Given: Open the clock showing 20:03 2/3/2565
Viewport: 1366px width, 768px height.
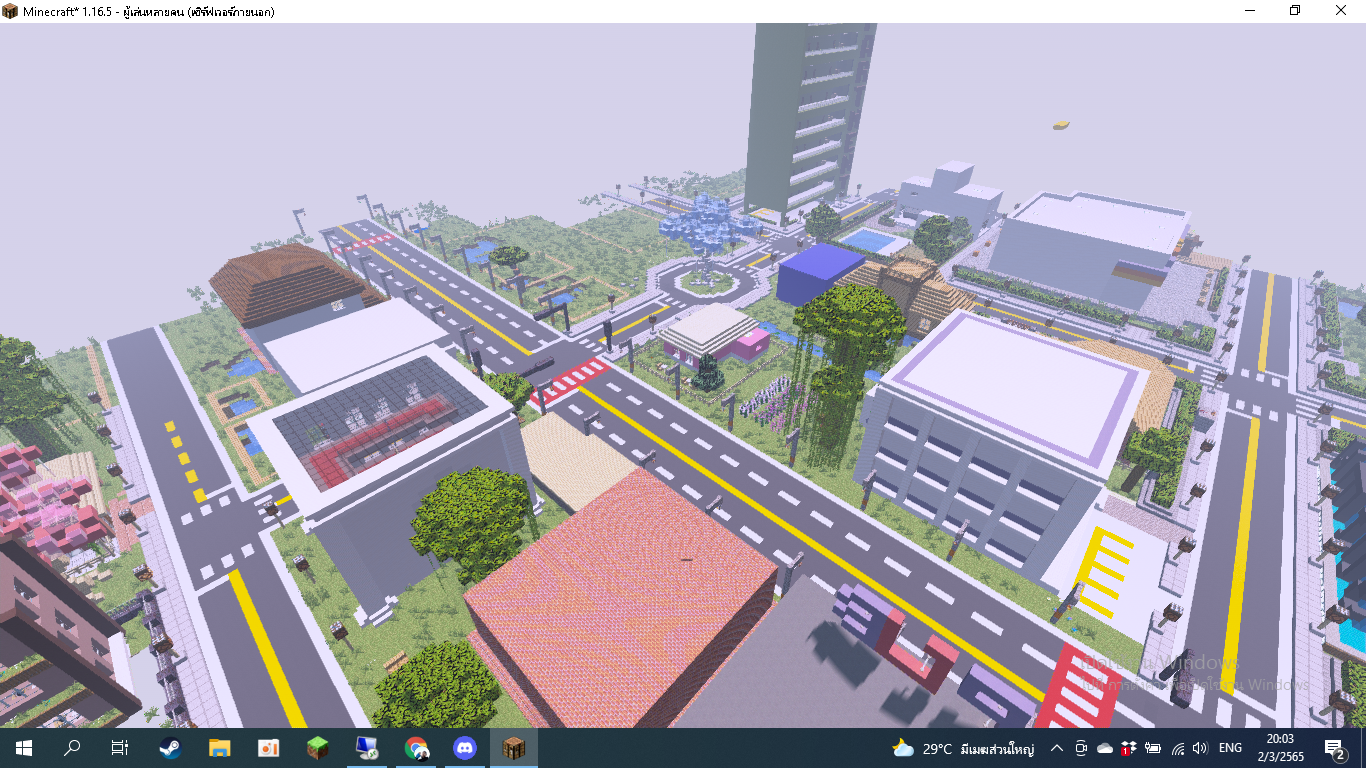Looking at the screenshot, I should pyautogui.click(x=1280, y=748).
